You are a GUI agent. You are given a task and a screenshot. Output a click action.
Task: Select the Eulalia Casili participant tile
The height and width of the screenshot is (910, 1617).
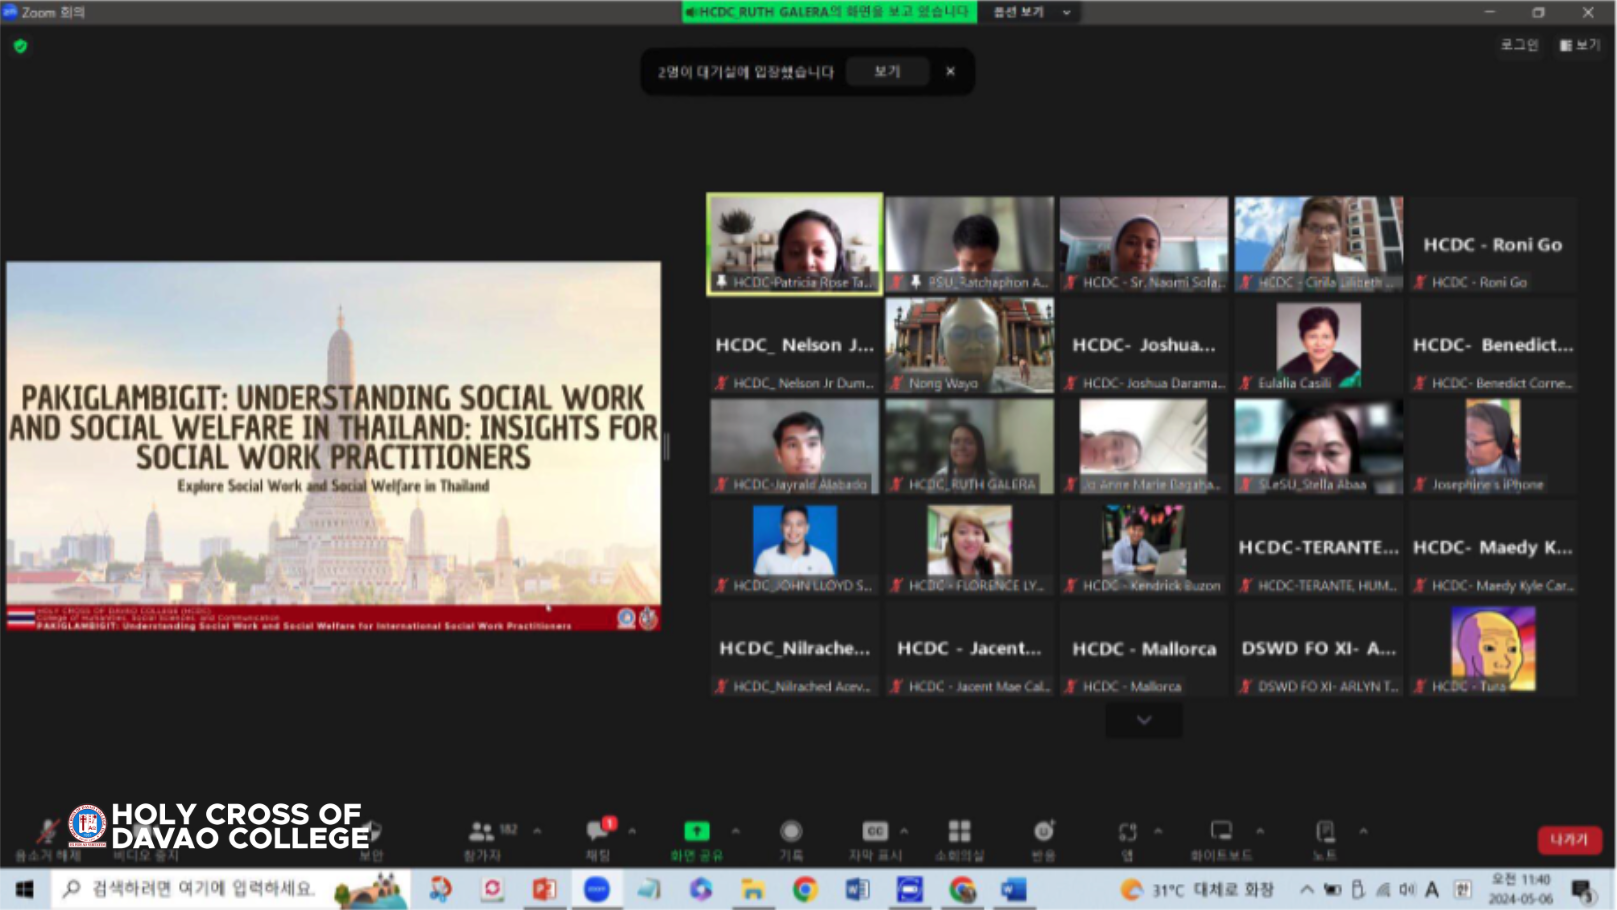click(x=1318, y=345)
